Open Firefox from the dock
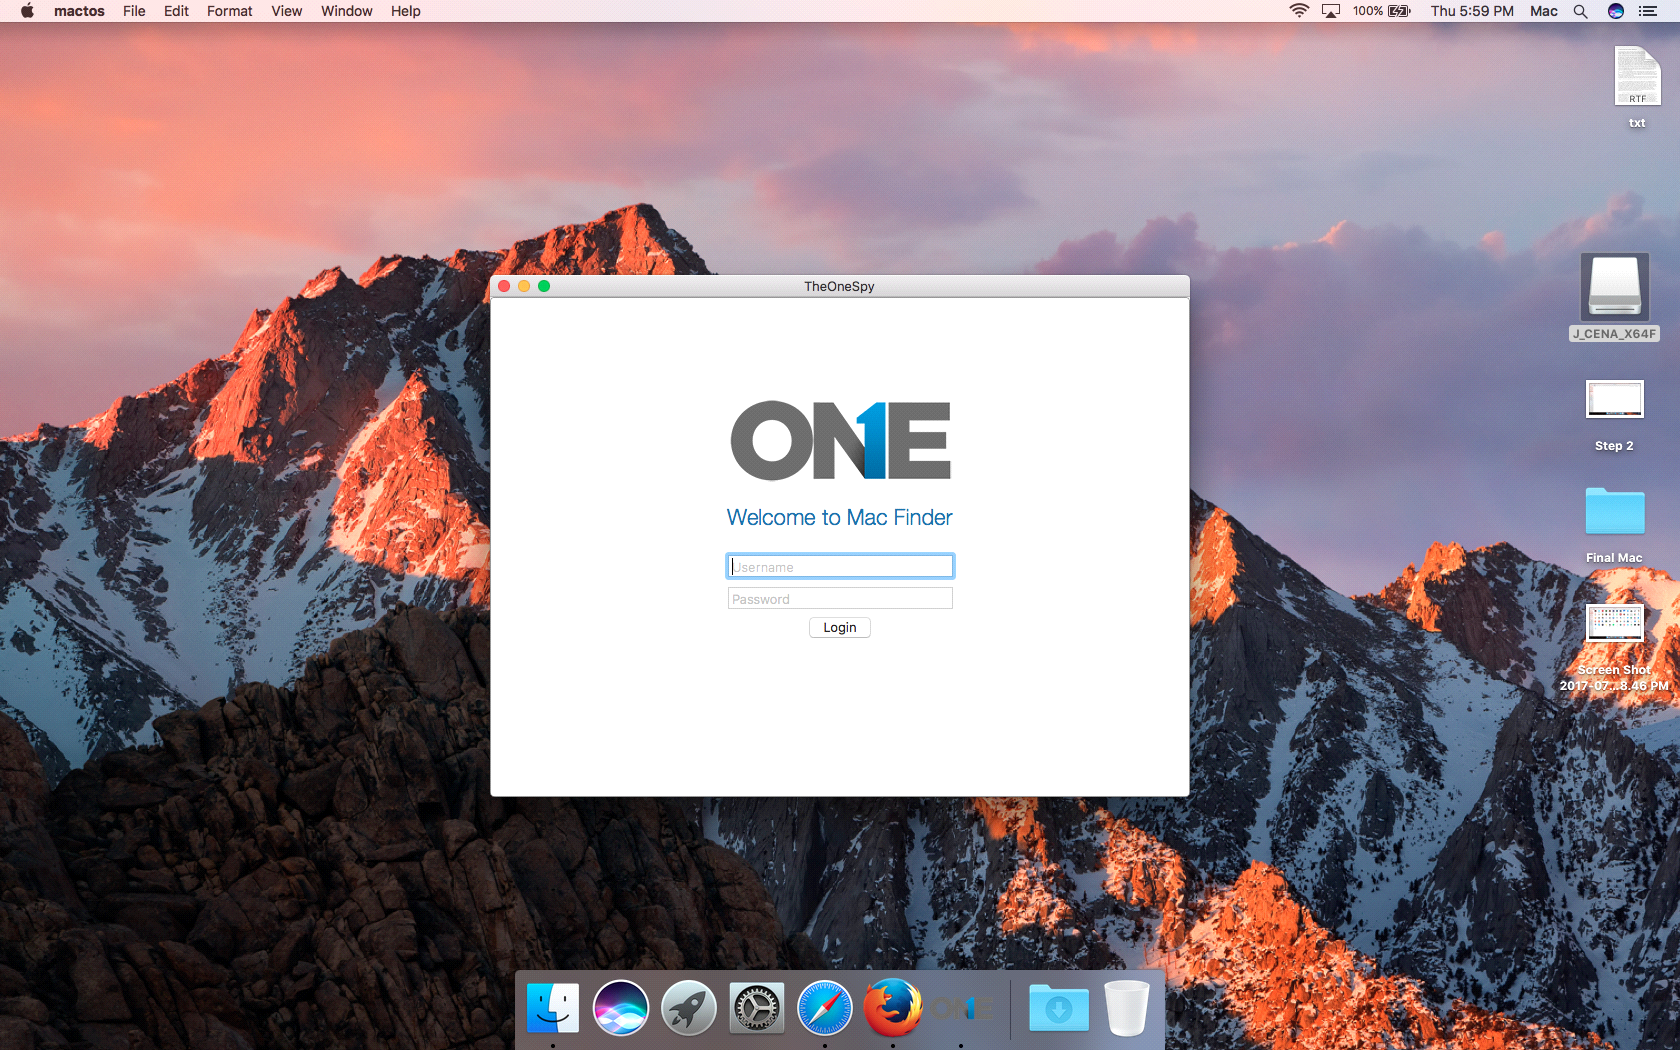 (x=893, y=1008)
